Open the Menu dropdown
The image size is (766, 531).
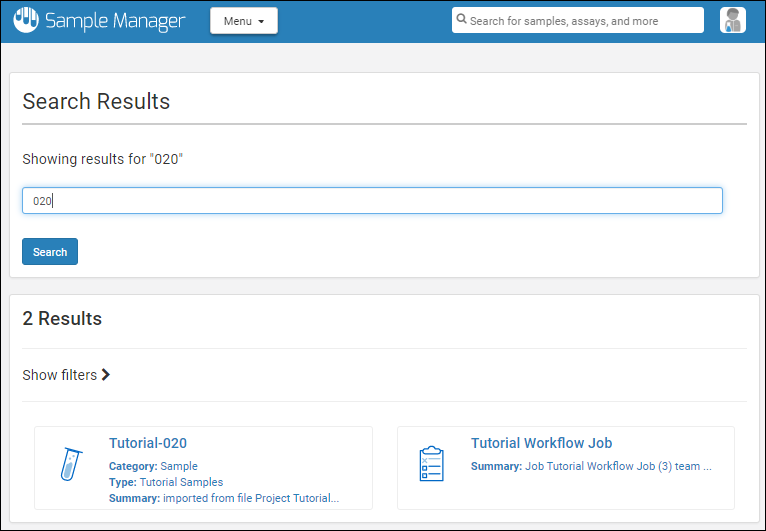243,21
